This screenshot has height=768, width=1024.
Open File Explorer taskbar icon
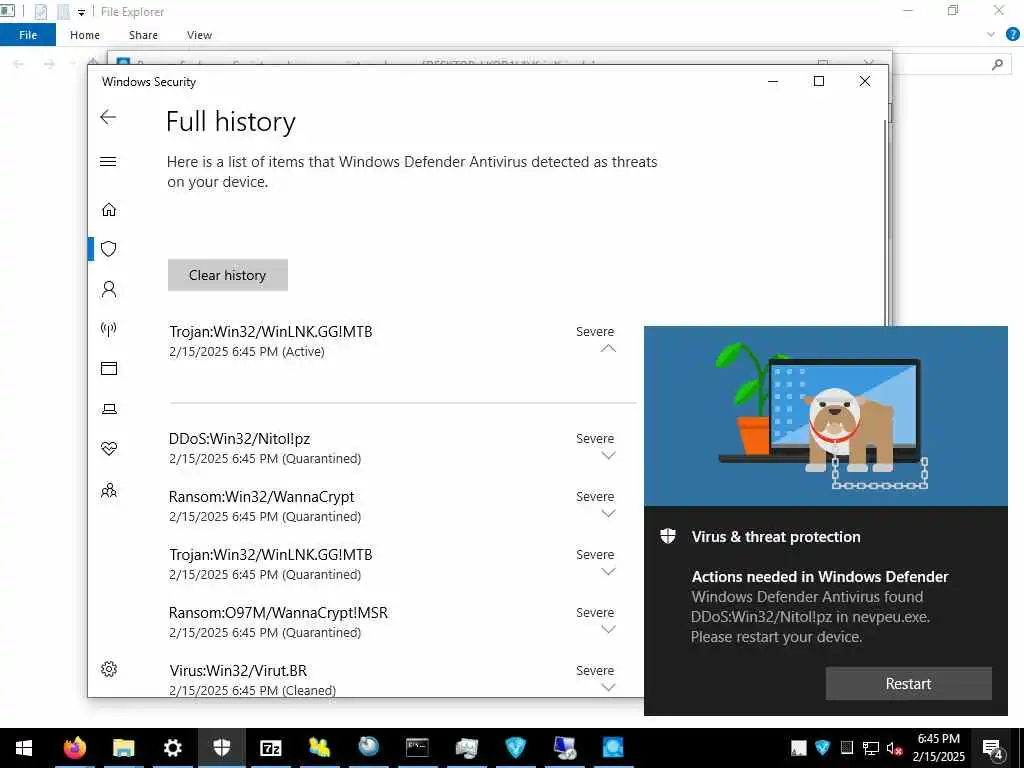pos(123,748)
